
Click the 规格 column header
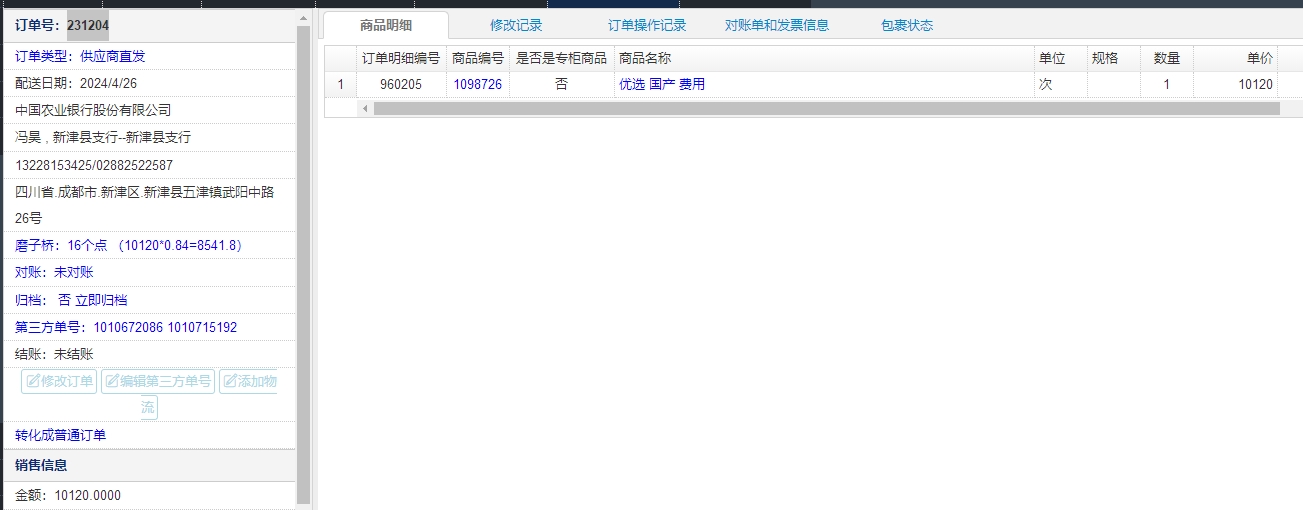[x=1113, y=58]
